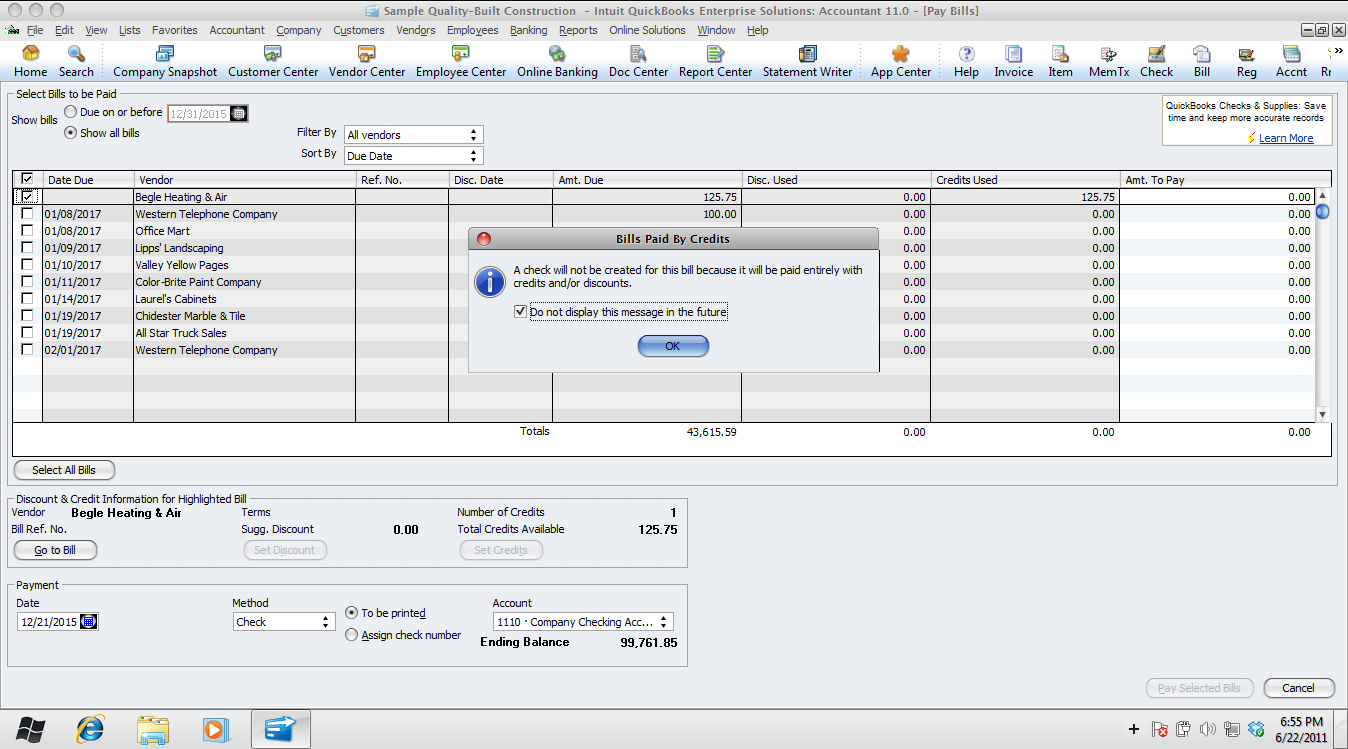Open the Sort By Due Date dropdown
This screenshot has width=1348, height=749.
click(413, 156)
